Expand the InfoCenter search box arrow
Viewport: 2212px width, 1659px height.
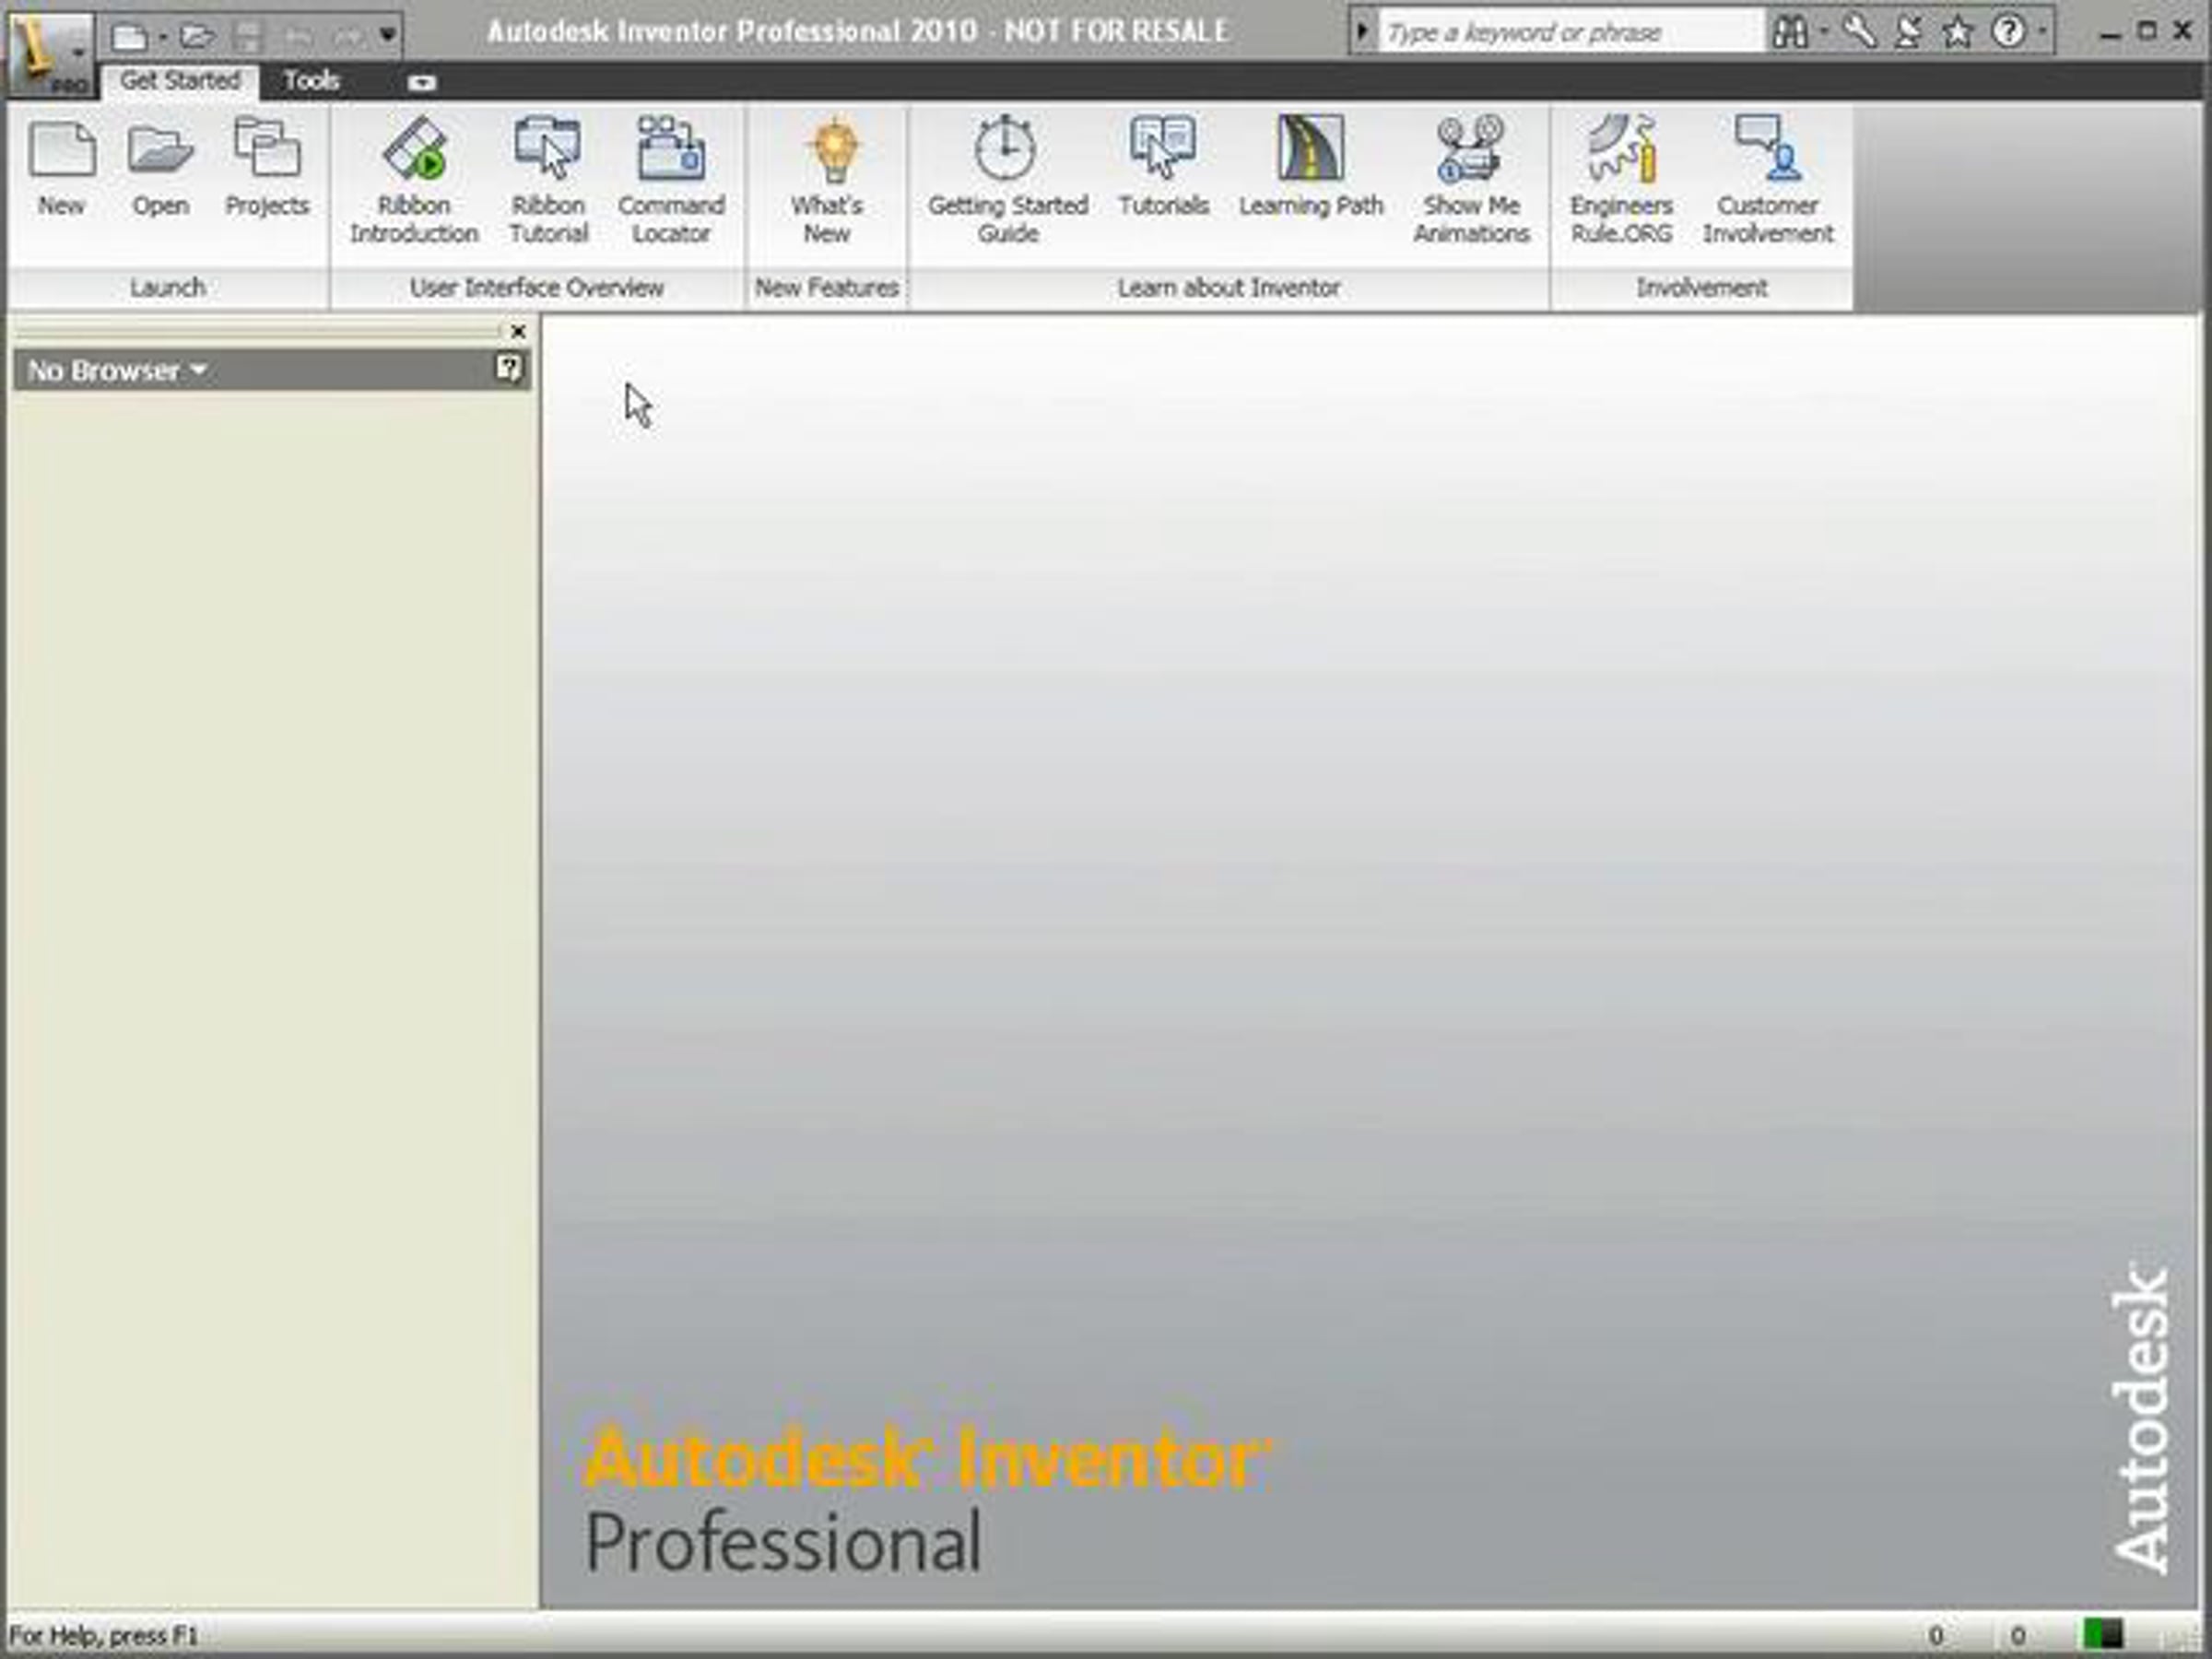[1361, 32]
